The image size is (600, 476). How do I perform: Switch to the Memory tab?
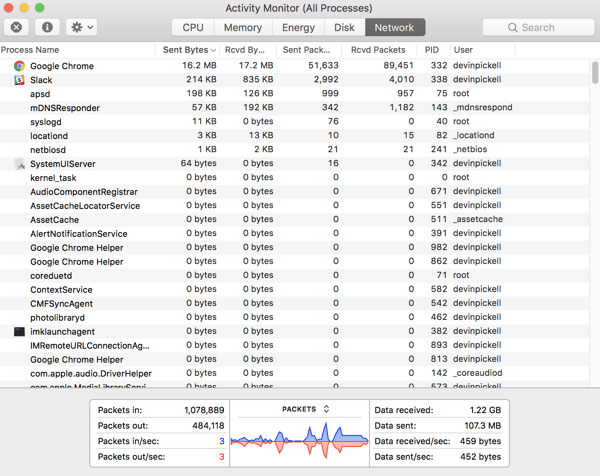pos(243,28)
